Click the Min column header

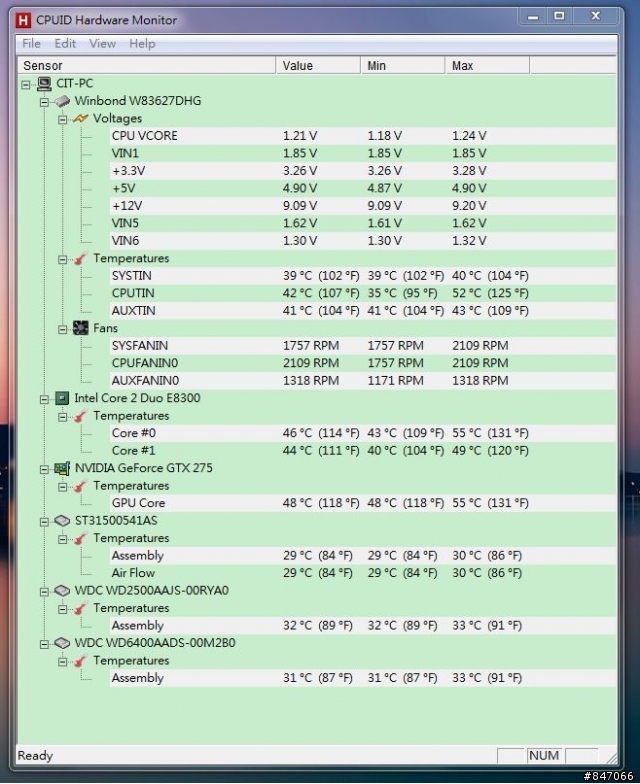402,66
